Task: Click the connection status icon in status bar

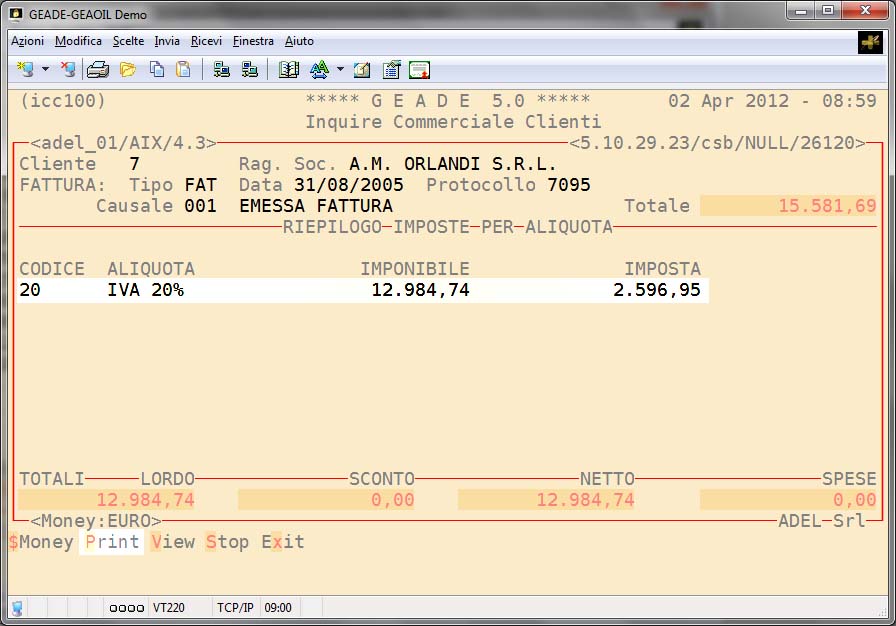Action: (x=18, y=607)
